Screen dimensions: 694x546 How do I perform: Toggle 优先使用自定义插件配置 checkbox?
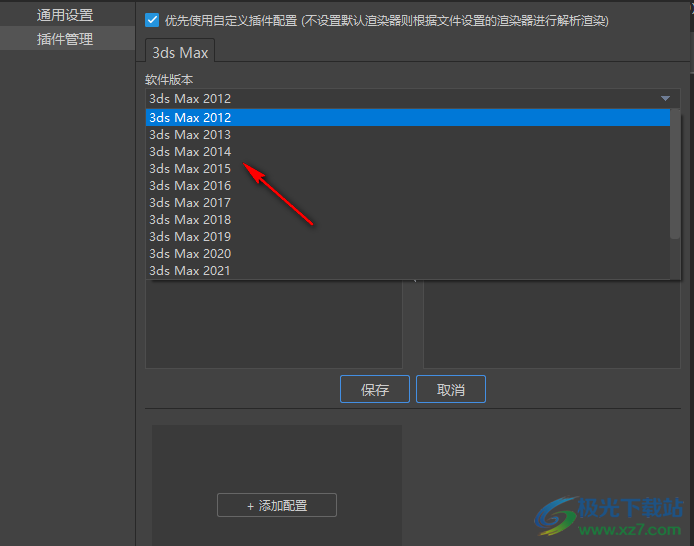click(152, 20)
